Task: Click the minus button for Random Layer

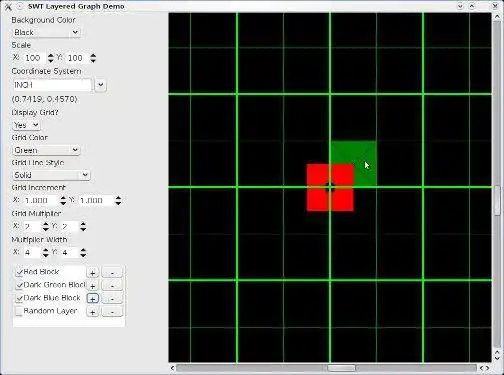Action: 112,312
